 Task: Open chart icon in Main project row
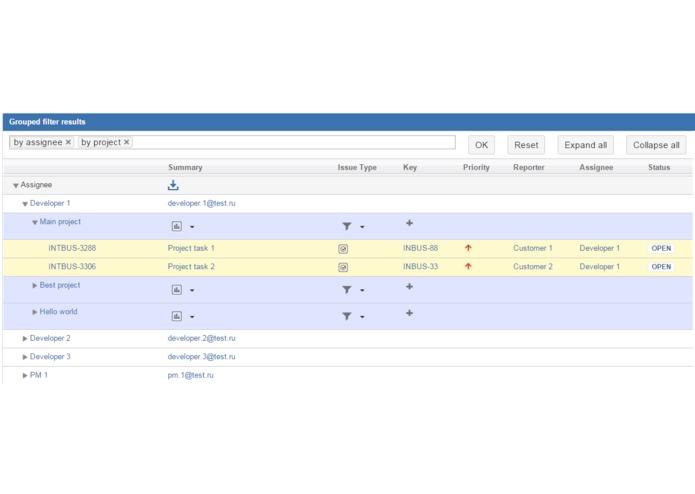point(177,226)
